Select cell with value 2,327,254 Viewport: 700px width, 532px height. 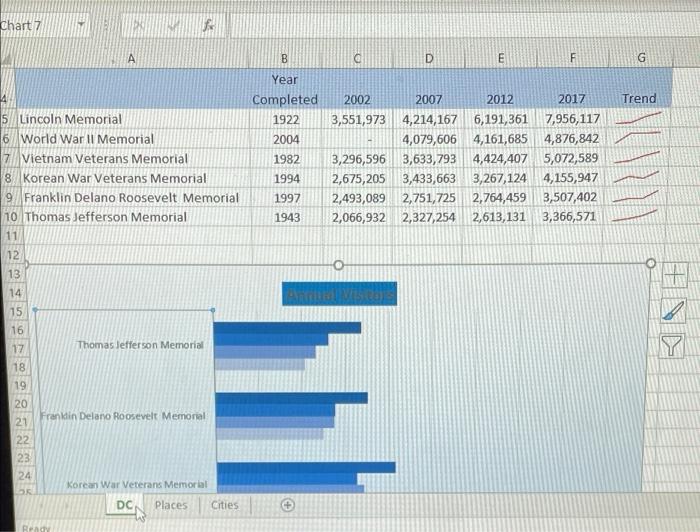coord(429,217)
